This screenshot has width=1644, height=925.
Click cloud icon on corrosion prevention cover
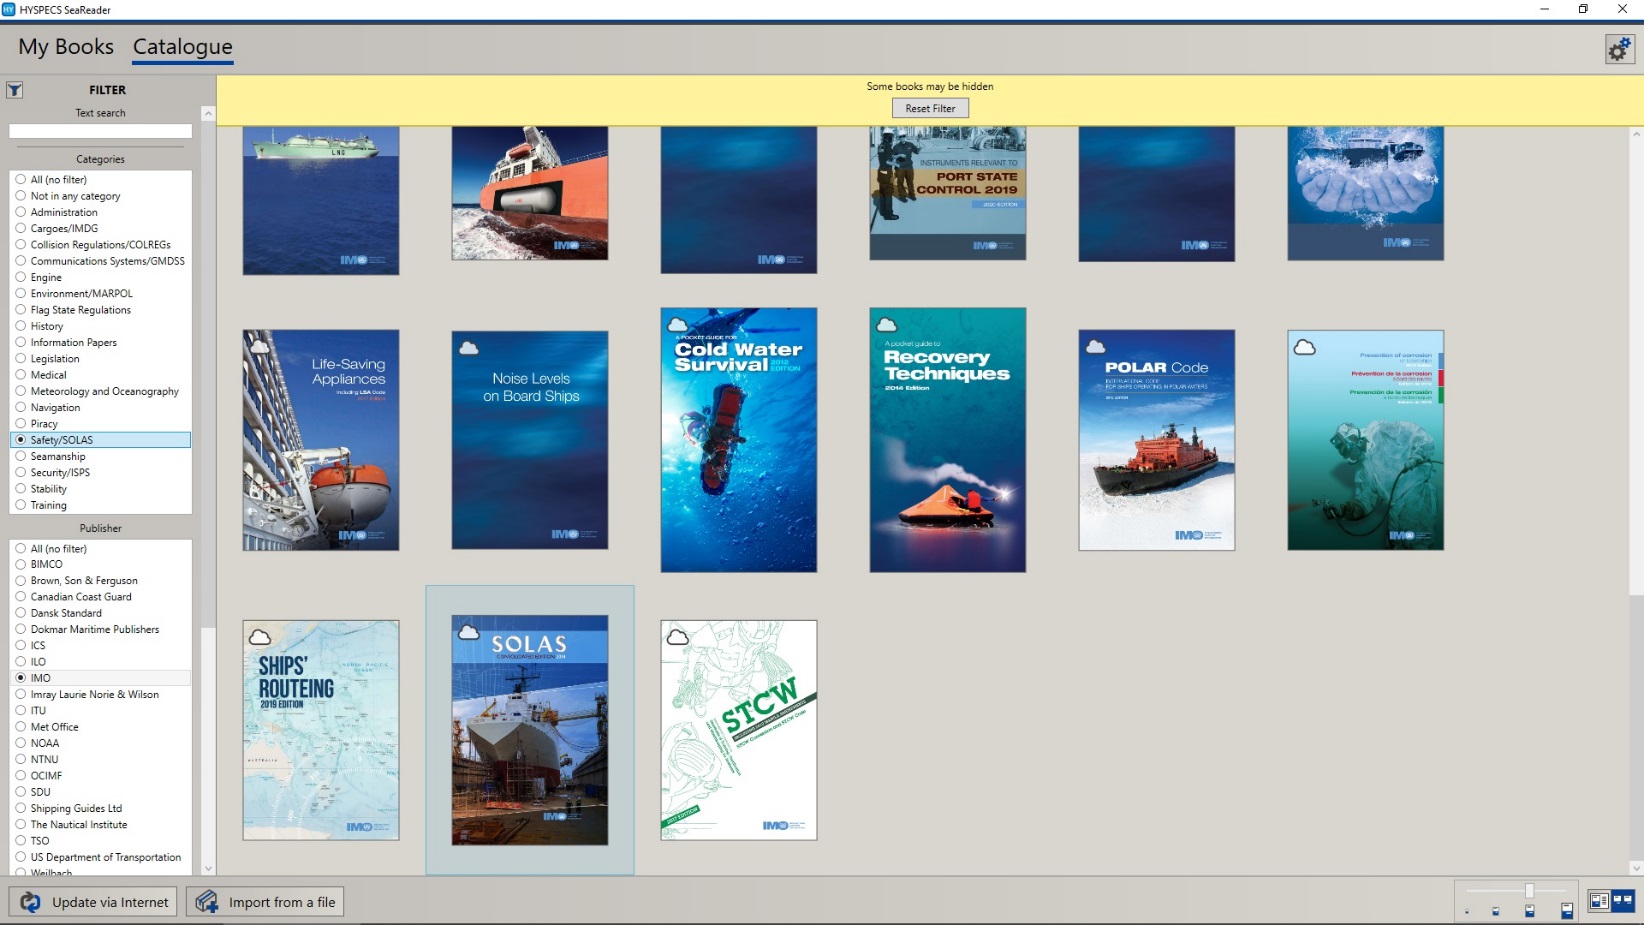pyautogui.click(x=1304, y=347)
